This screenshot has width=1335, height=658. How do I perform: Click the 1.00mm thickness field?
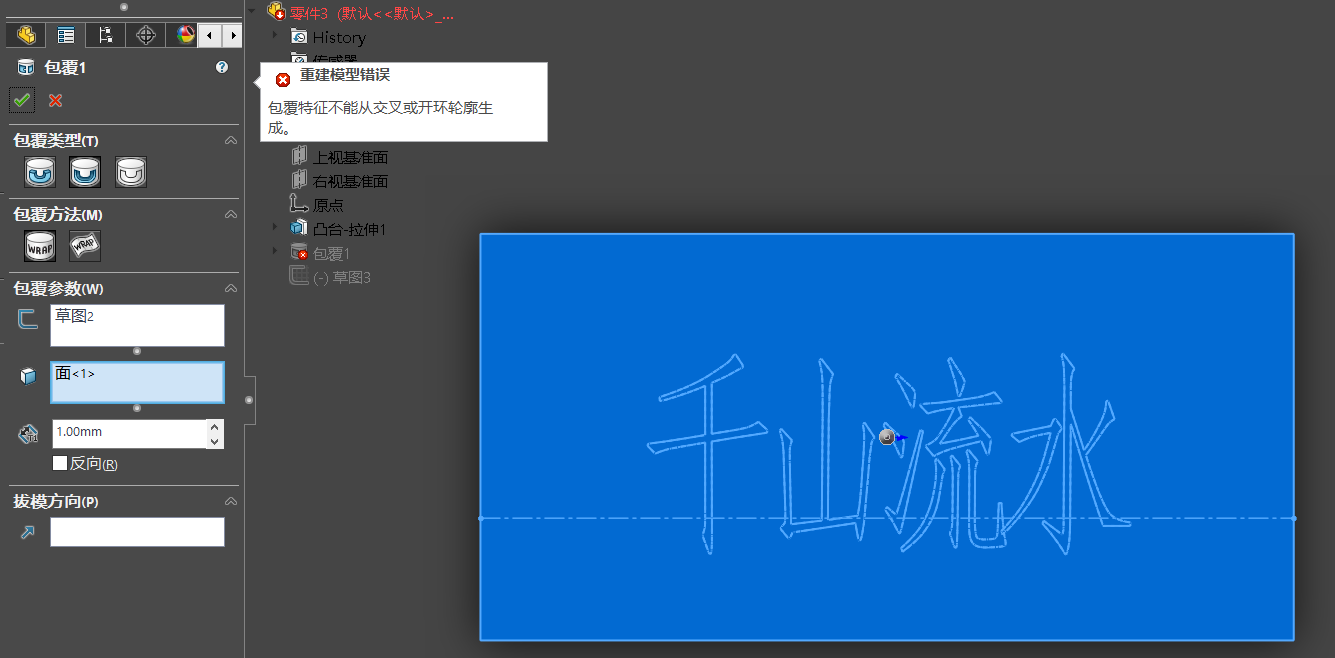[x=128, y=433]
